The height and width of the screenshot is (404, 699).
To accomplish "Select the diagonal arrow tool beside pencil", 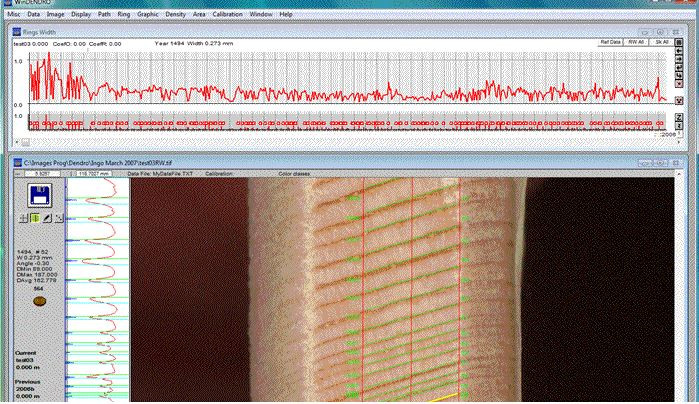I will pos(59,218).
